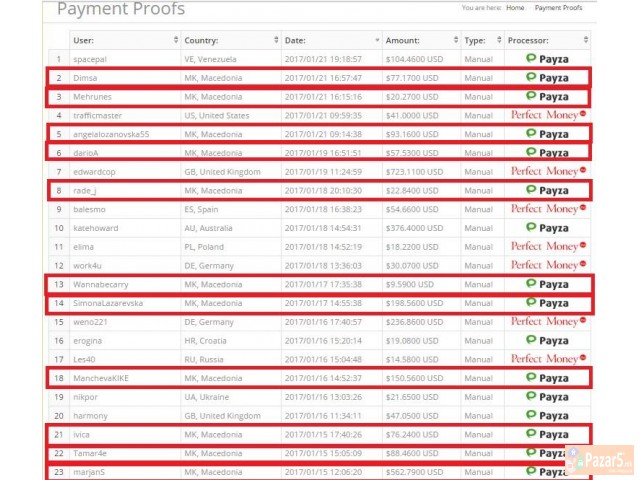The height and width of the screenshot is (480, 640).
Task: Click the Payza logo in erogina's row
Action: click(x=547, y=340)
